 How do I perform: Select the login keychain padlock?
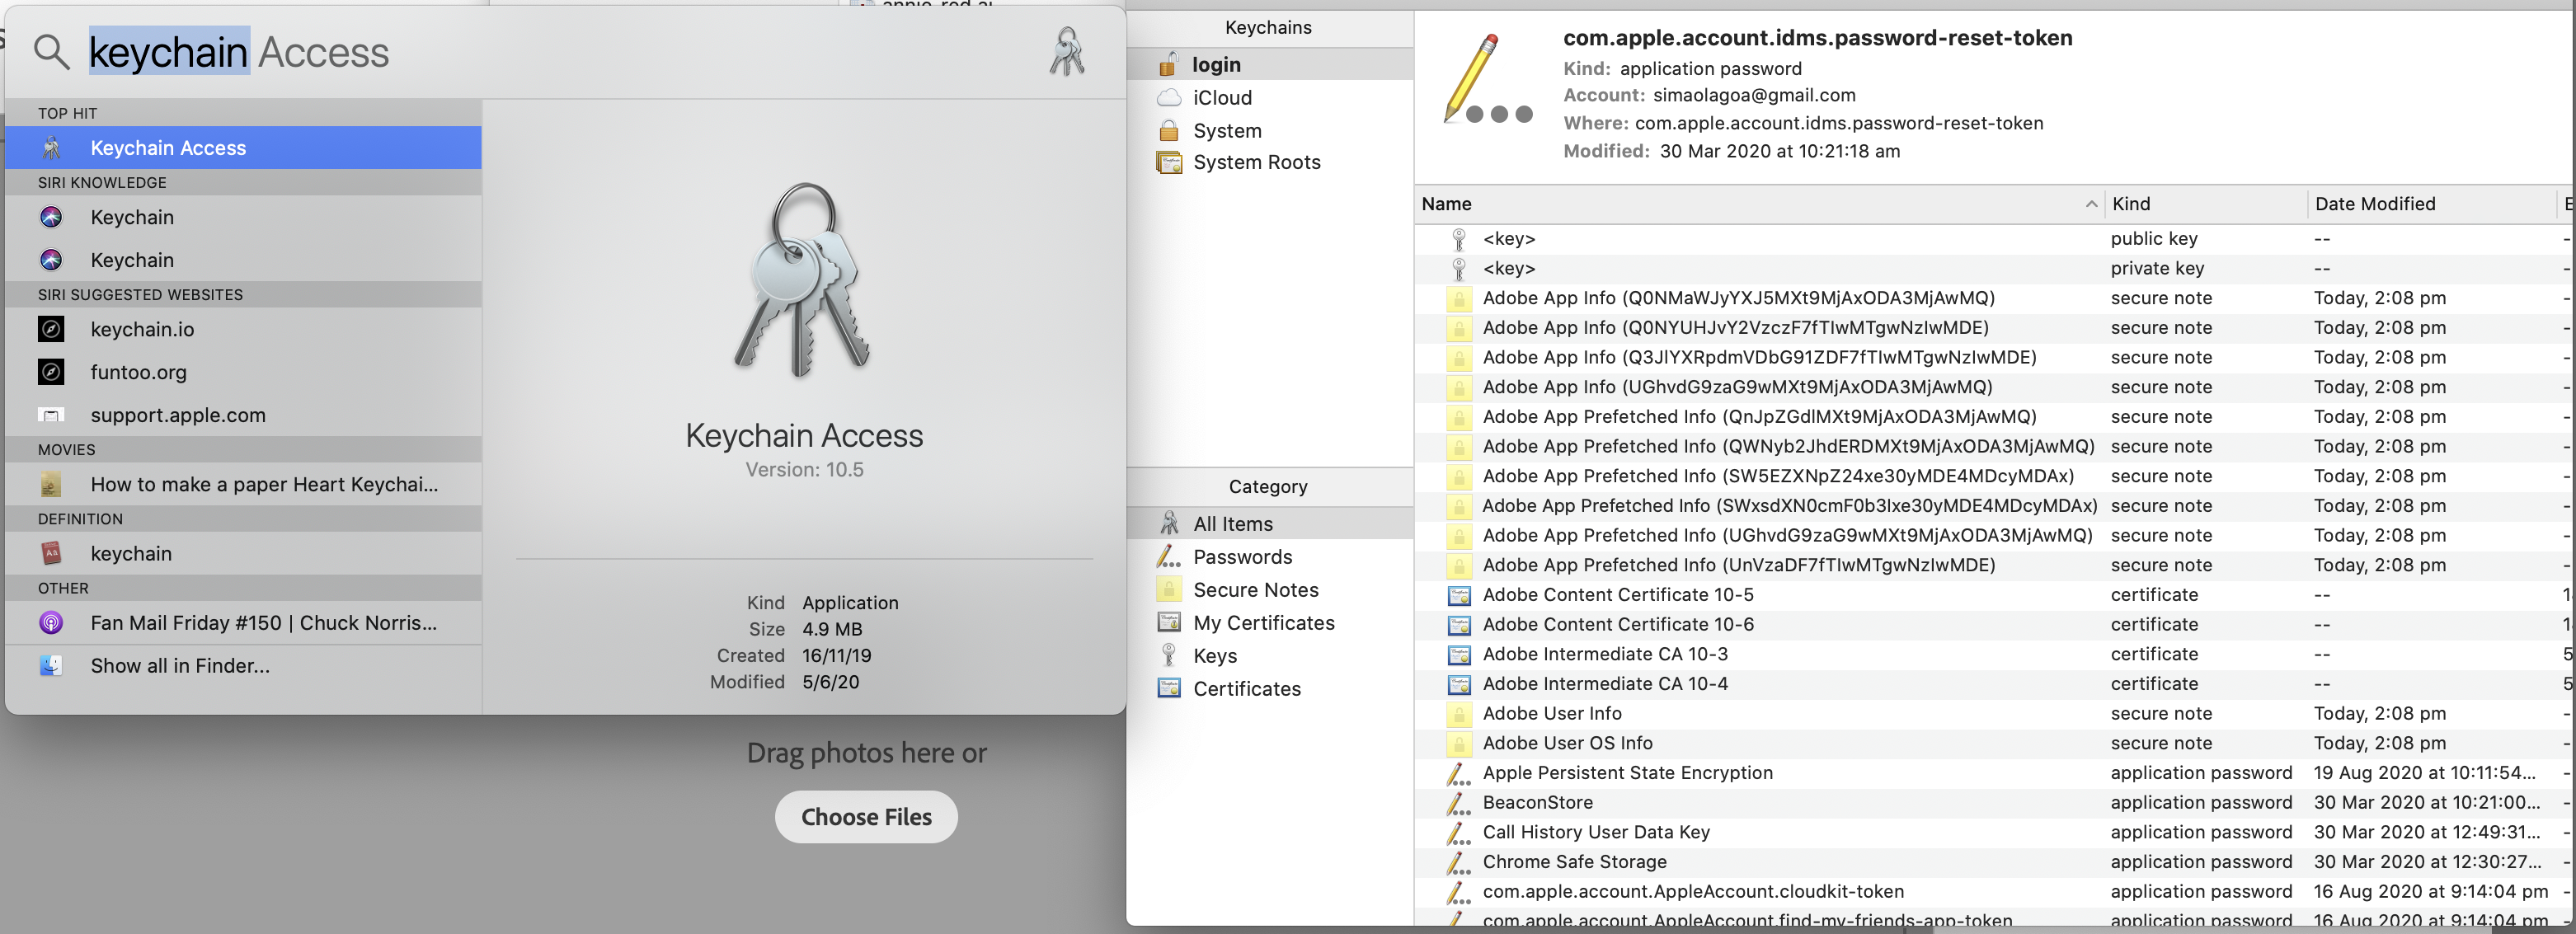coord(1168,65)
